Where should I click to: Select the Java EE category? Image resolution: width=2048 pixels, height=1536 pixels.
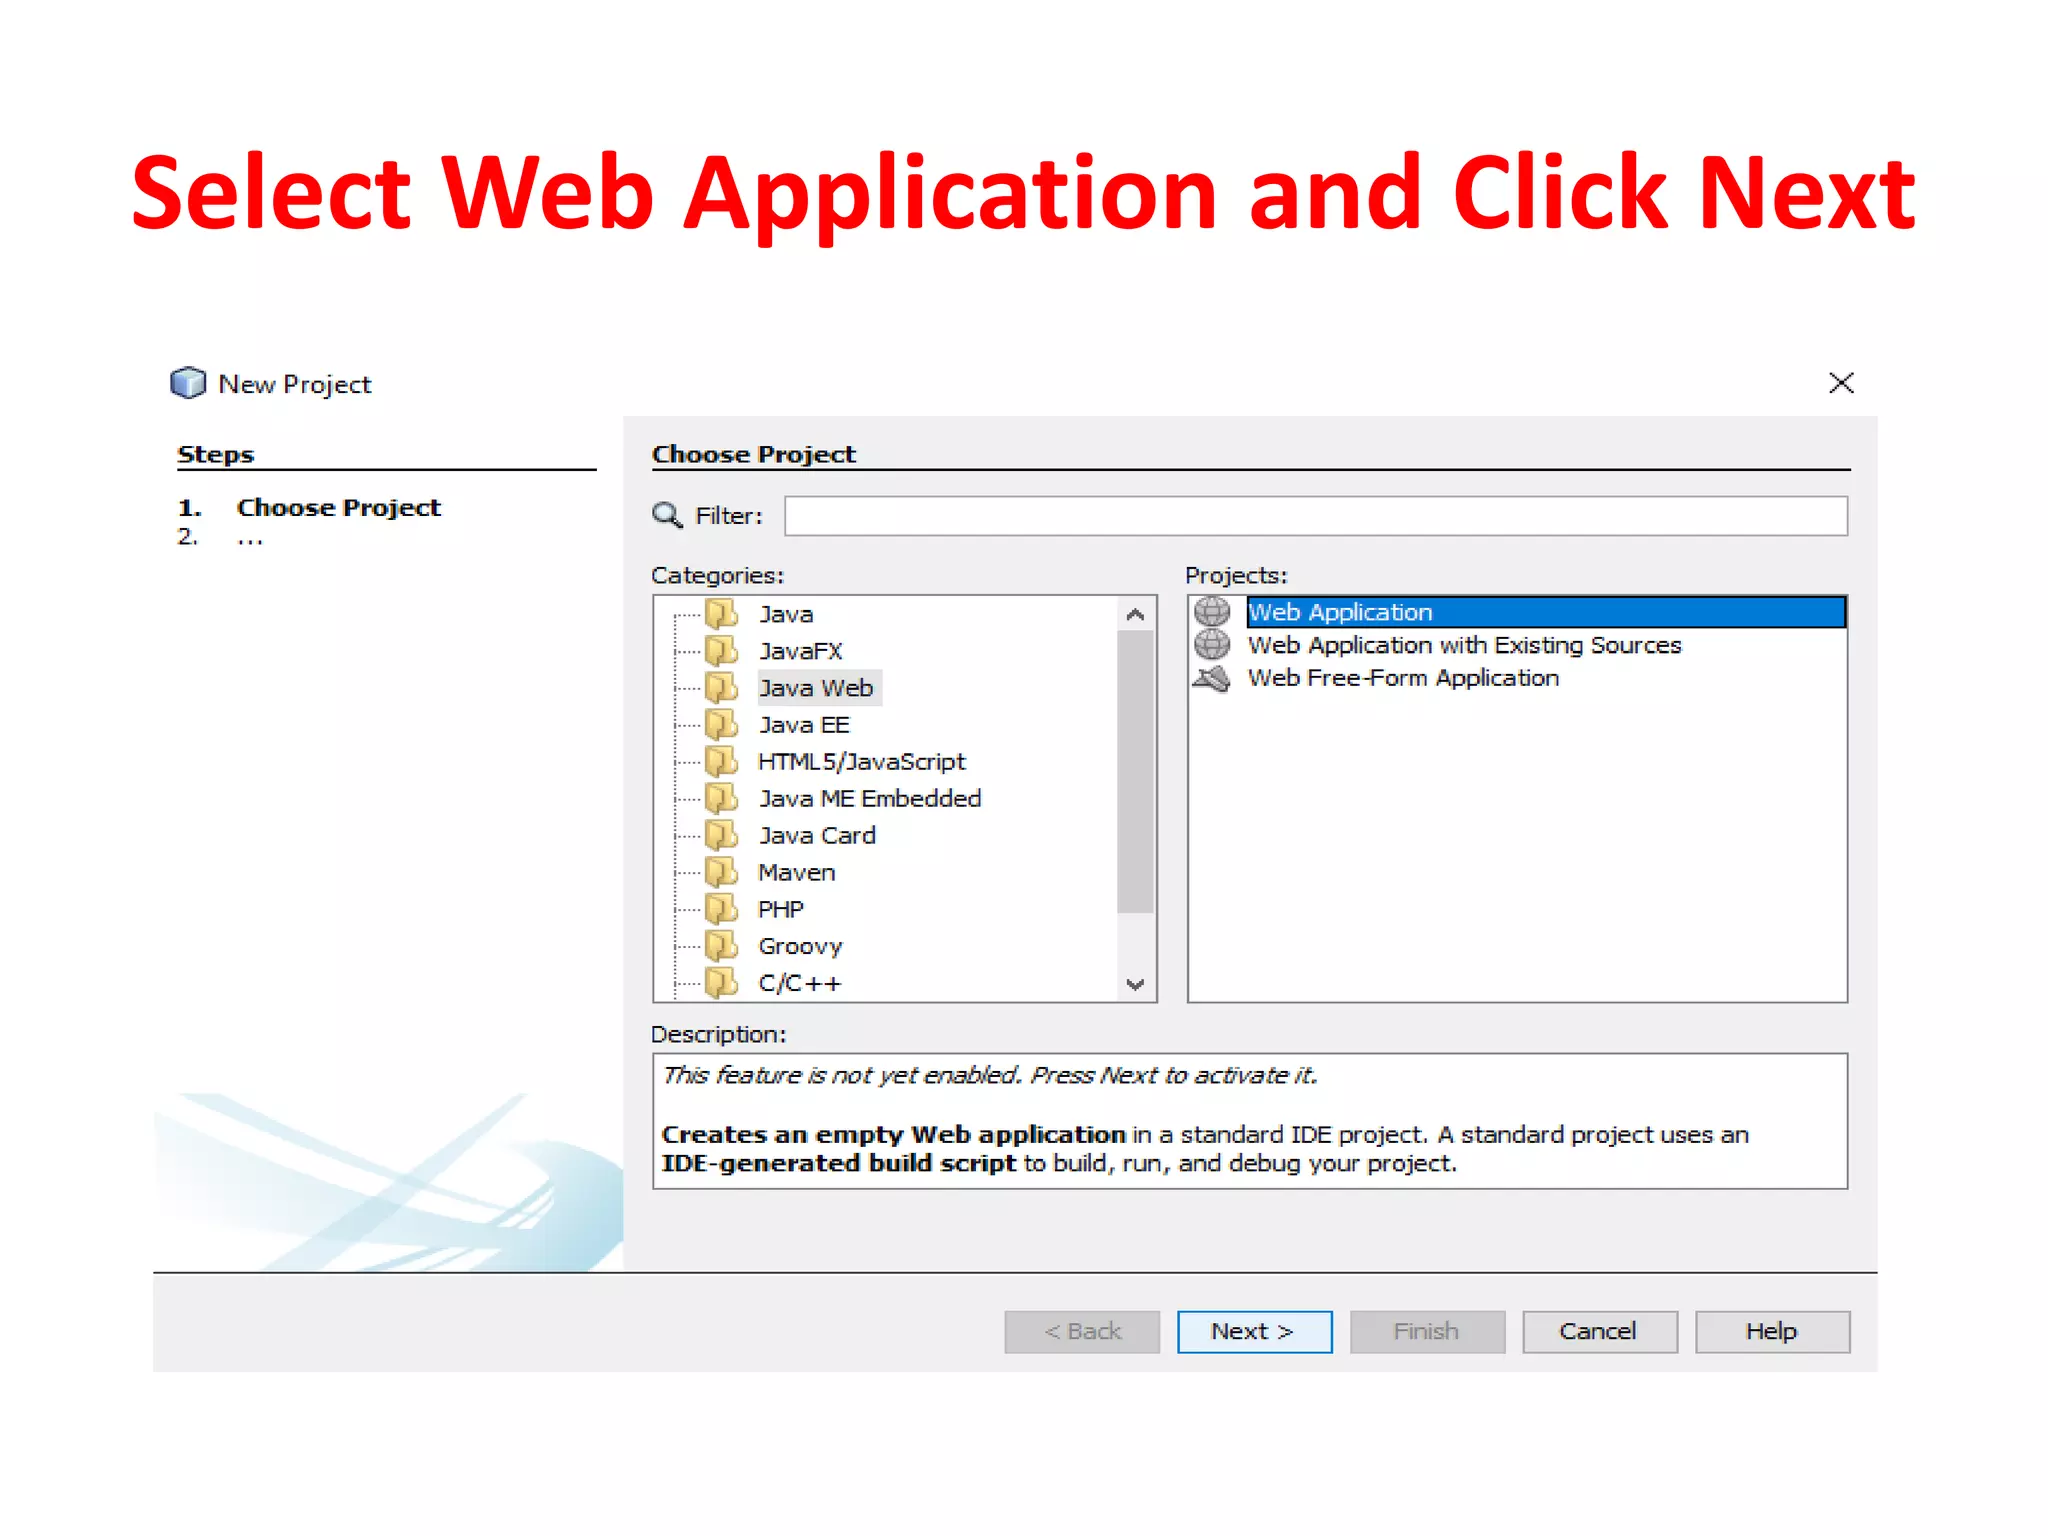(803, 725)
